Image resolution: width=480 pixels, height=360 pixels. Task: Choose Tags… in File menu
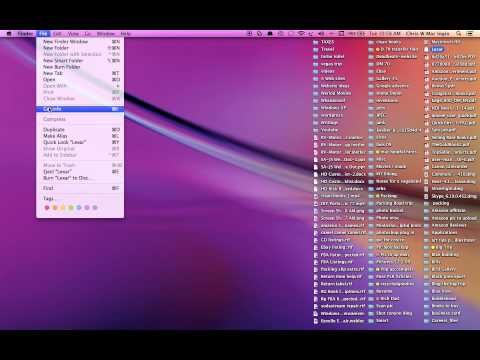point(80,199)
